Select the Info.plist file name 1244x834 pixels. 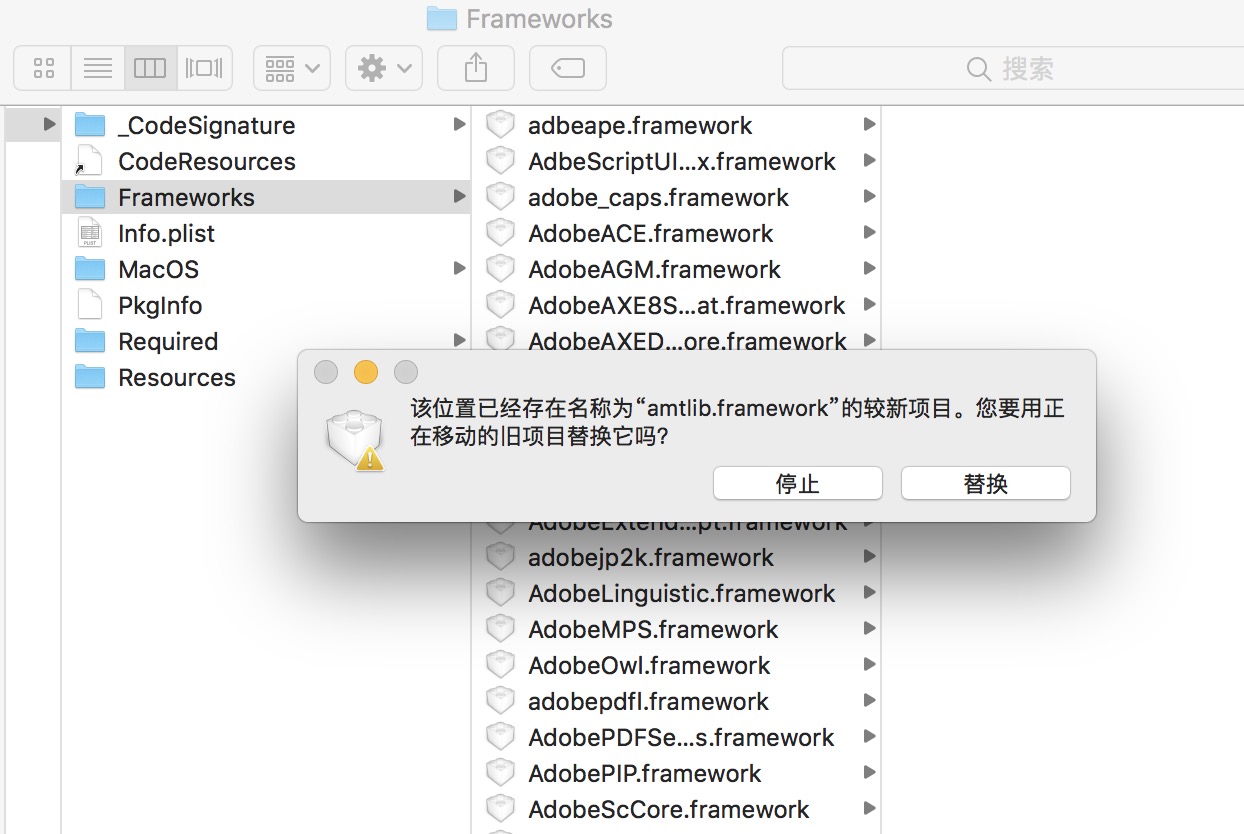(166, 233)
